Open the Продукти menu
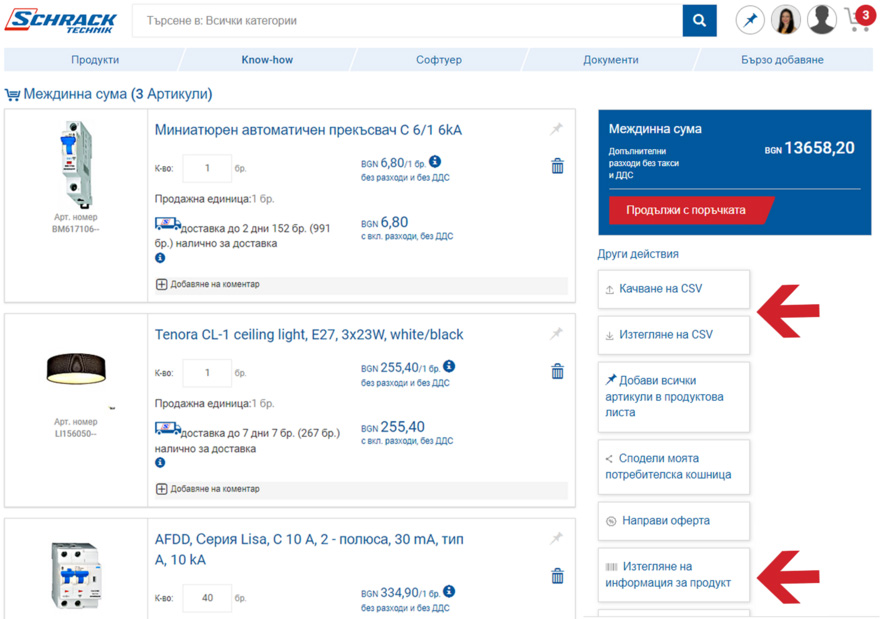The image size is (880, 619). [95, 59]
